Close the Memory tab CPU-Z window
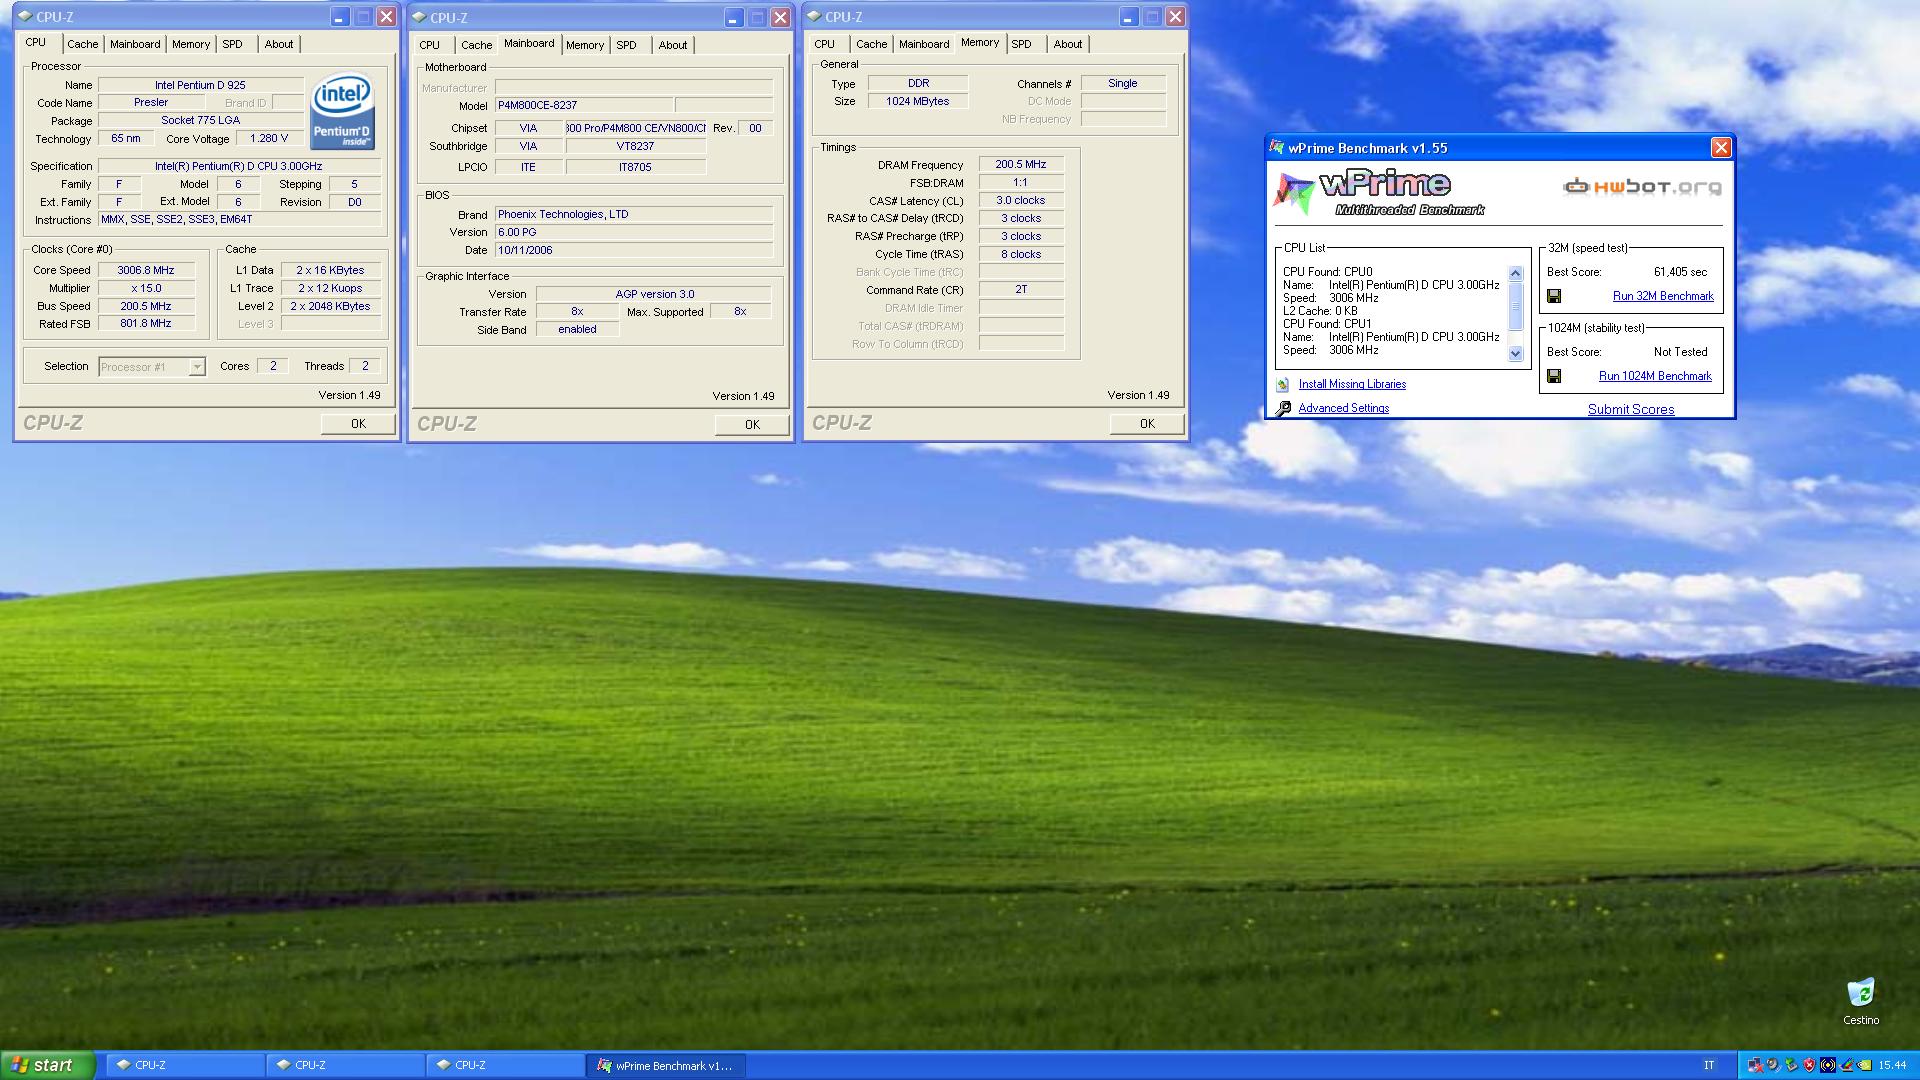 1176,17
